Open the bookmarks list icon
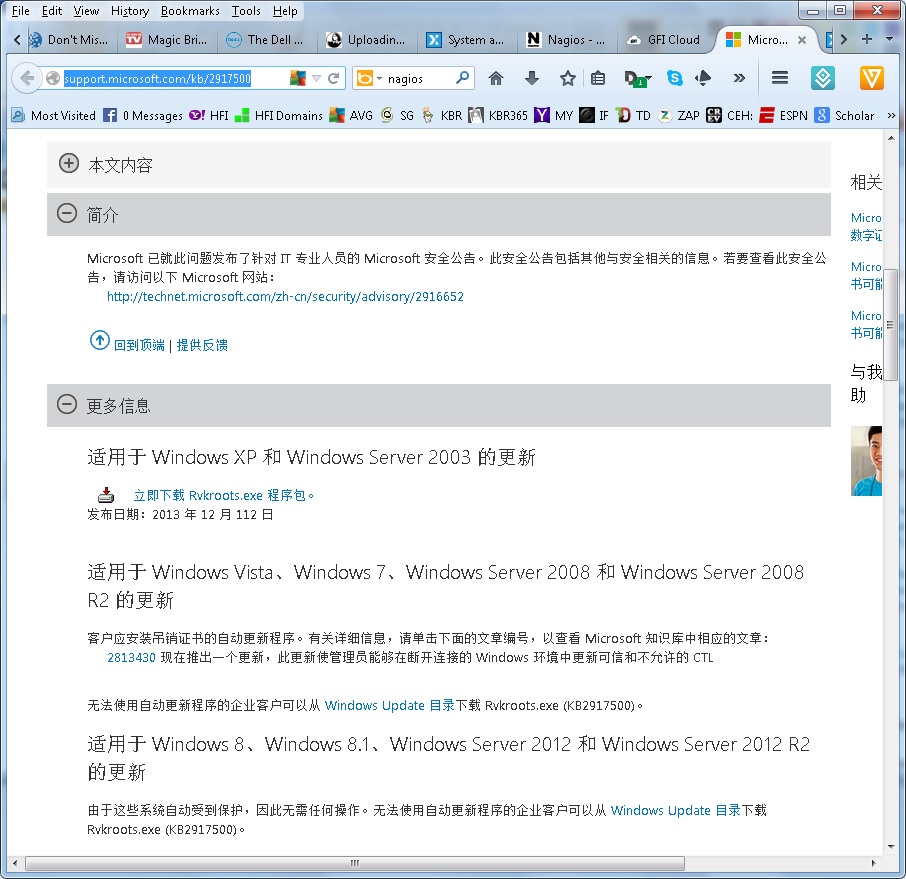This screenshot has width=906, height=879. pos(598,78)
